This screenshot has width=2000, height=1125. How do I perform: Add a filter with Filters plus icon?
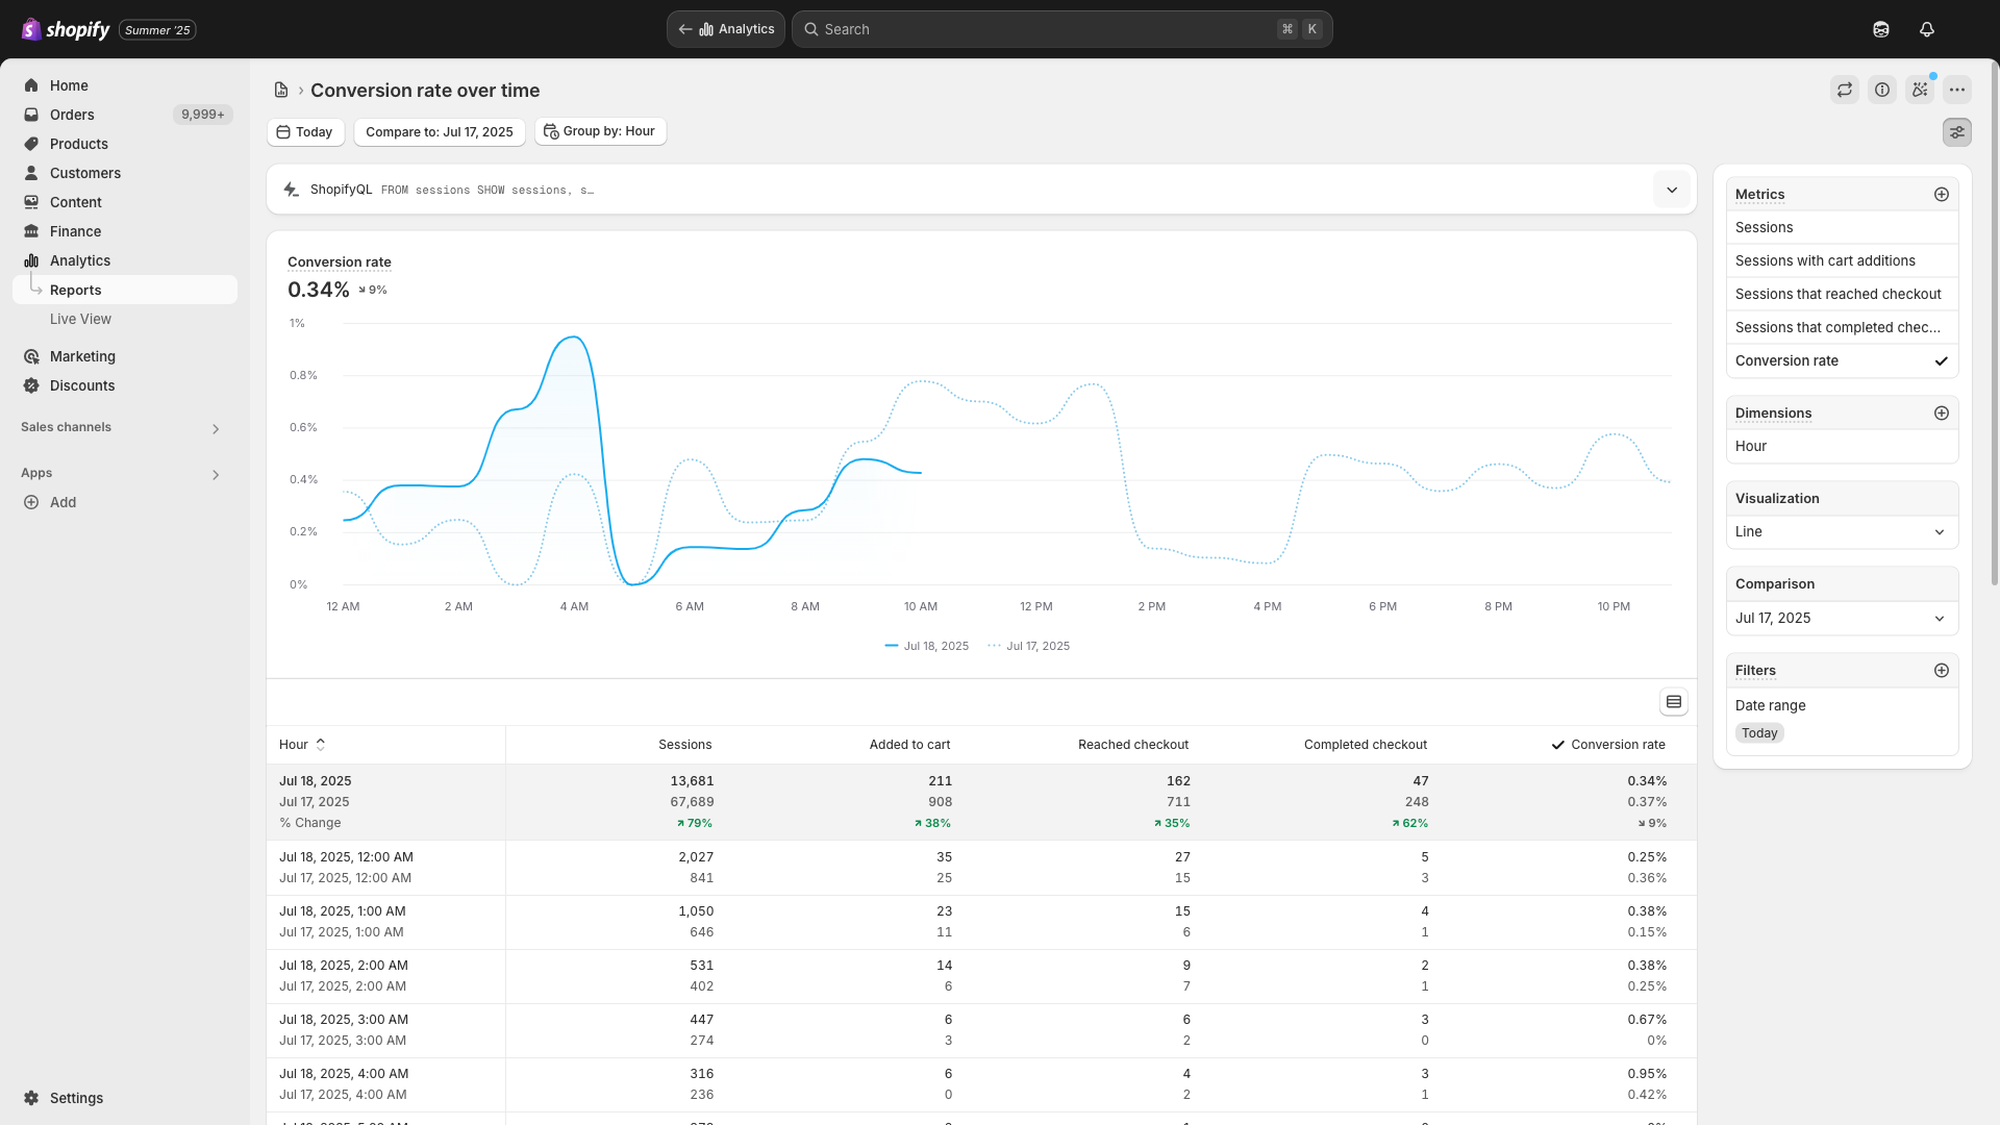point(1941,670)
